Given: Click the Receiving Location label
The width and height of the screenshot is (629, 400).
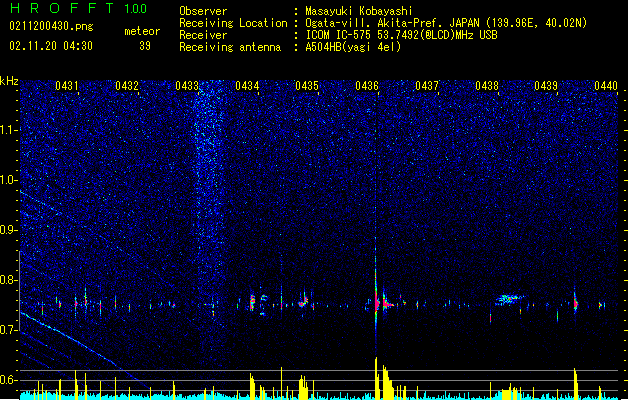Looking at the screenshot, I should (x=233, y=23).
